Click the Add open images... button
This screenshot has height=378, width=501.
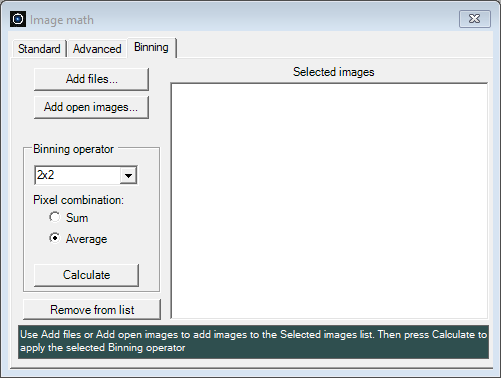[x=91, y=107]
